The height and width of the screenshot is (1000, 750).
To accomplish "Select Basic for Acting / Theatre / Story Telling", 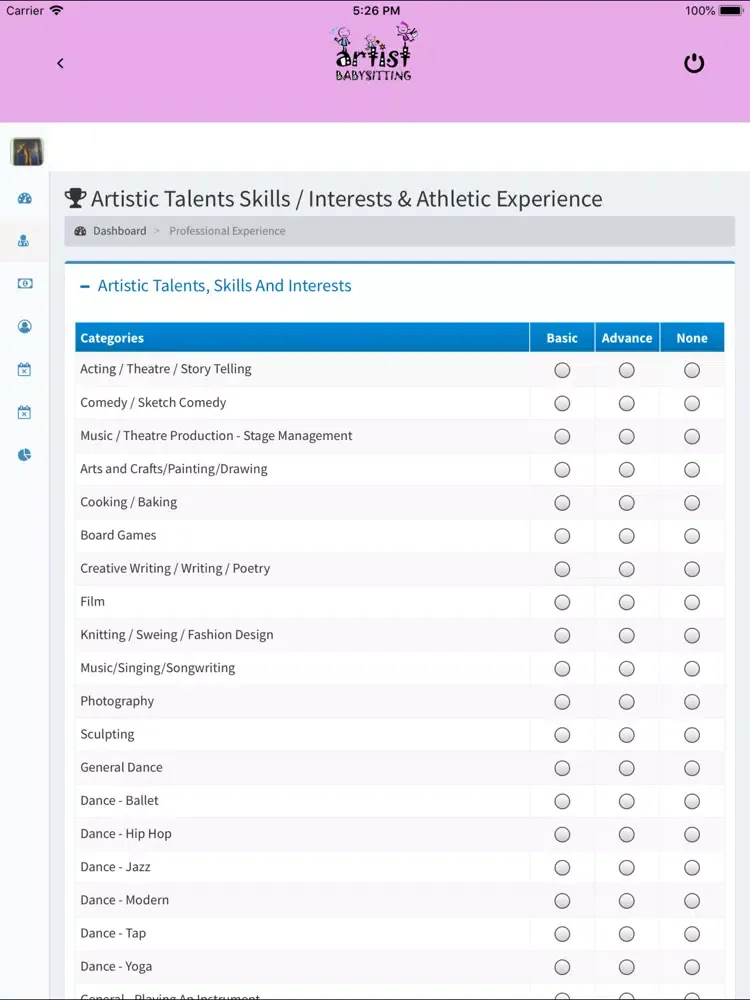I will click(562, 370).
